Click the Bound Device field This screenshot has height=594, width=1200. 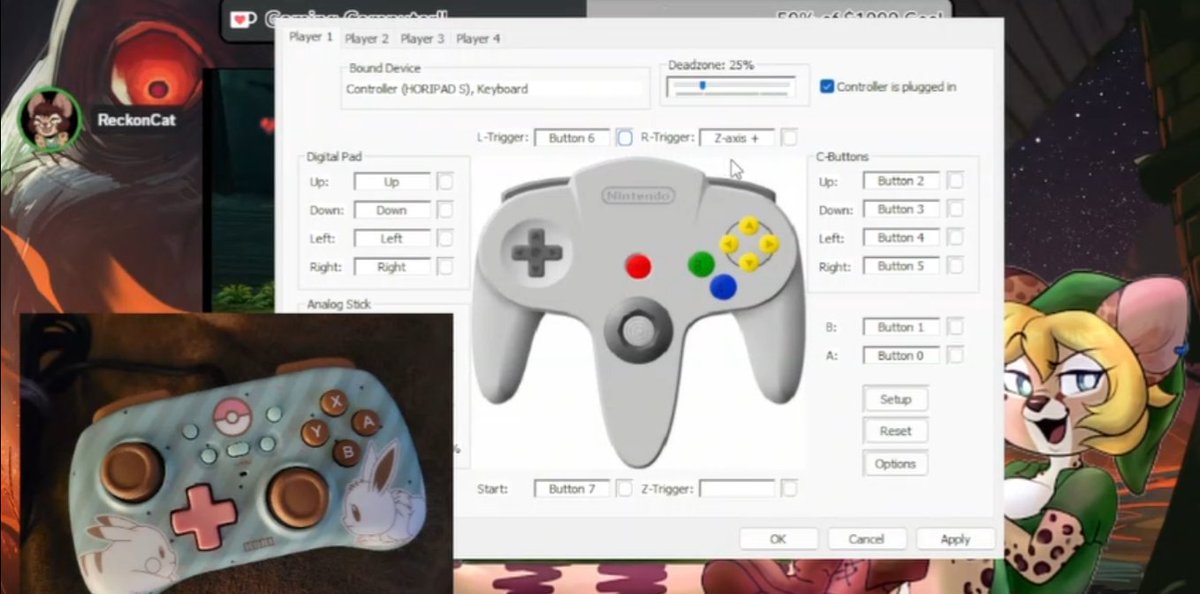(494, 89)
